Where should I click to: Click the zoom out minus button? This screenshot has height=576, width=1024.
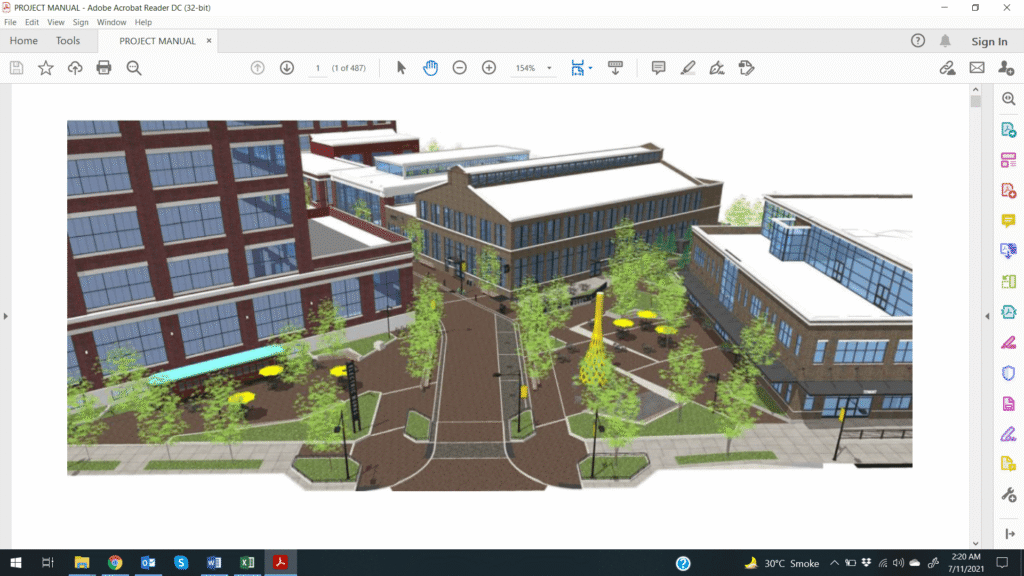click(459, 68)
